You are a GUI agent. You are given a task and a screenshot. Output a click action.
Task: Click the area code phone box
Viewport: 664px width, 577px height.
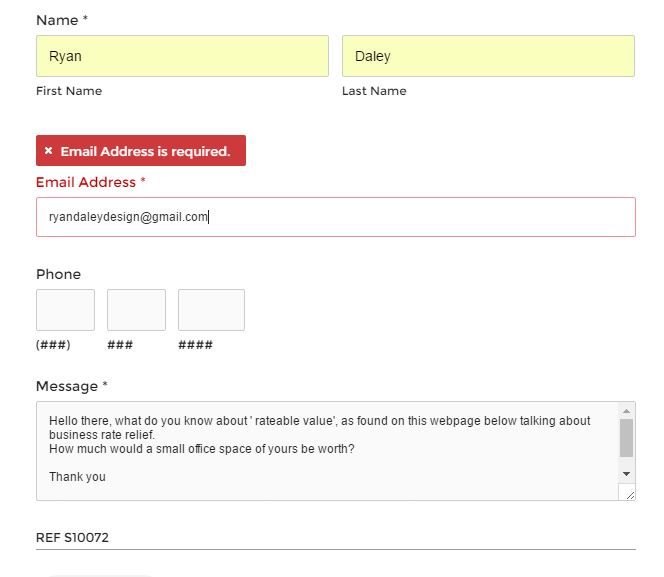pos(65,310)
